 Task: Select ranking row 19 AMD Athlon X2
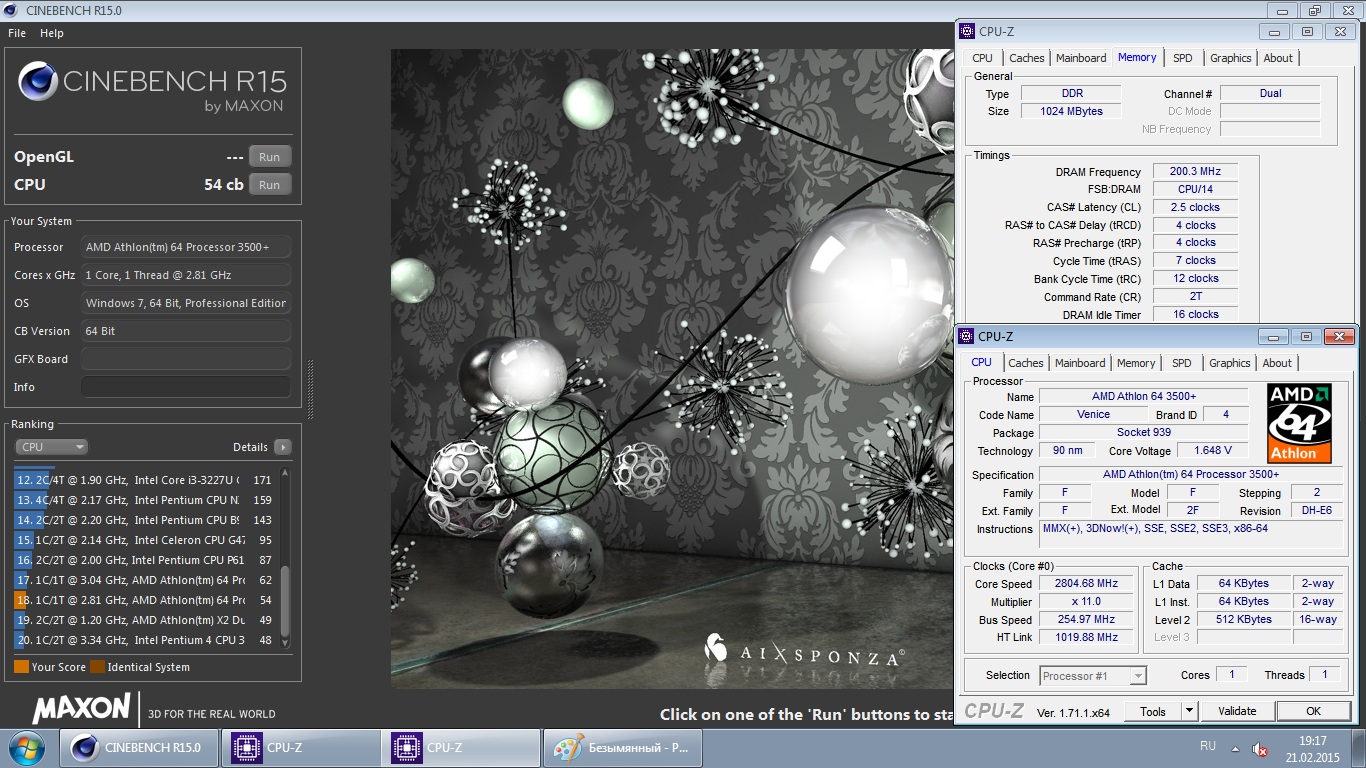click(145, 620)
